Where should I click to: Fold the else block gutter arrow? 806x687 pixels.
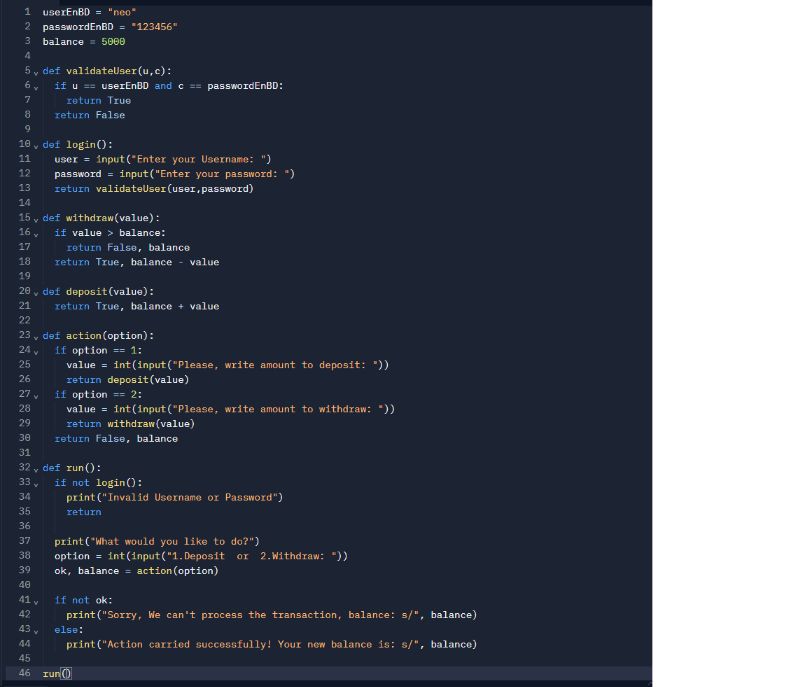click(x=36, y=631)
